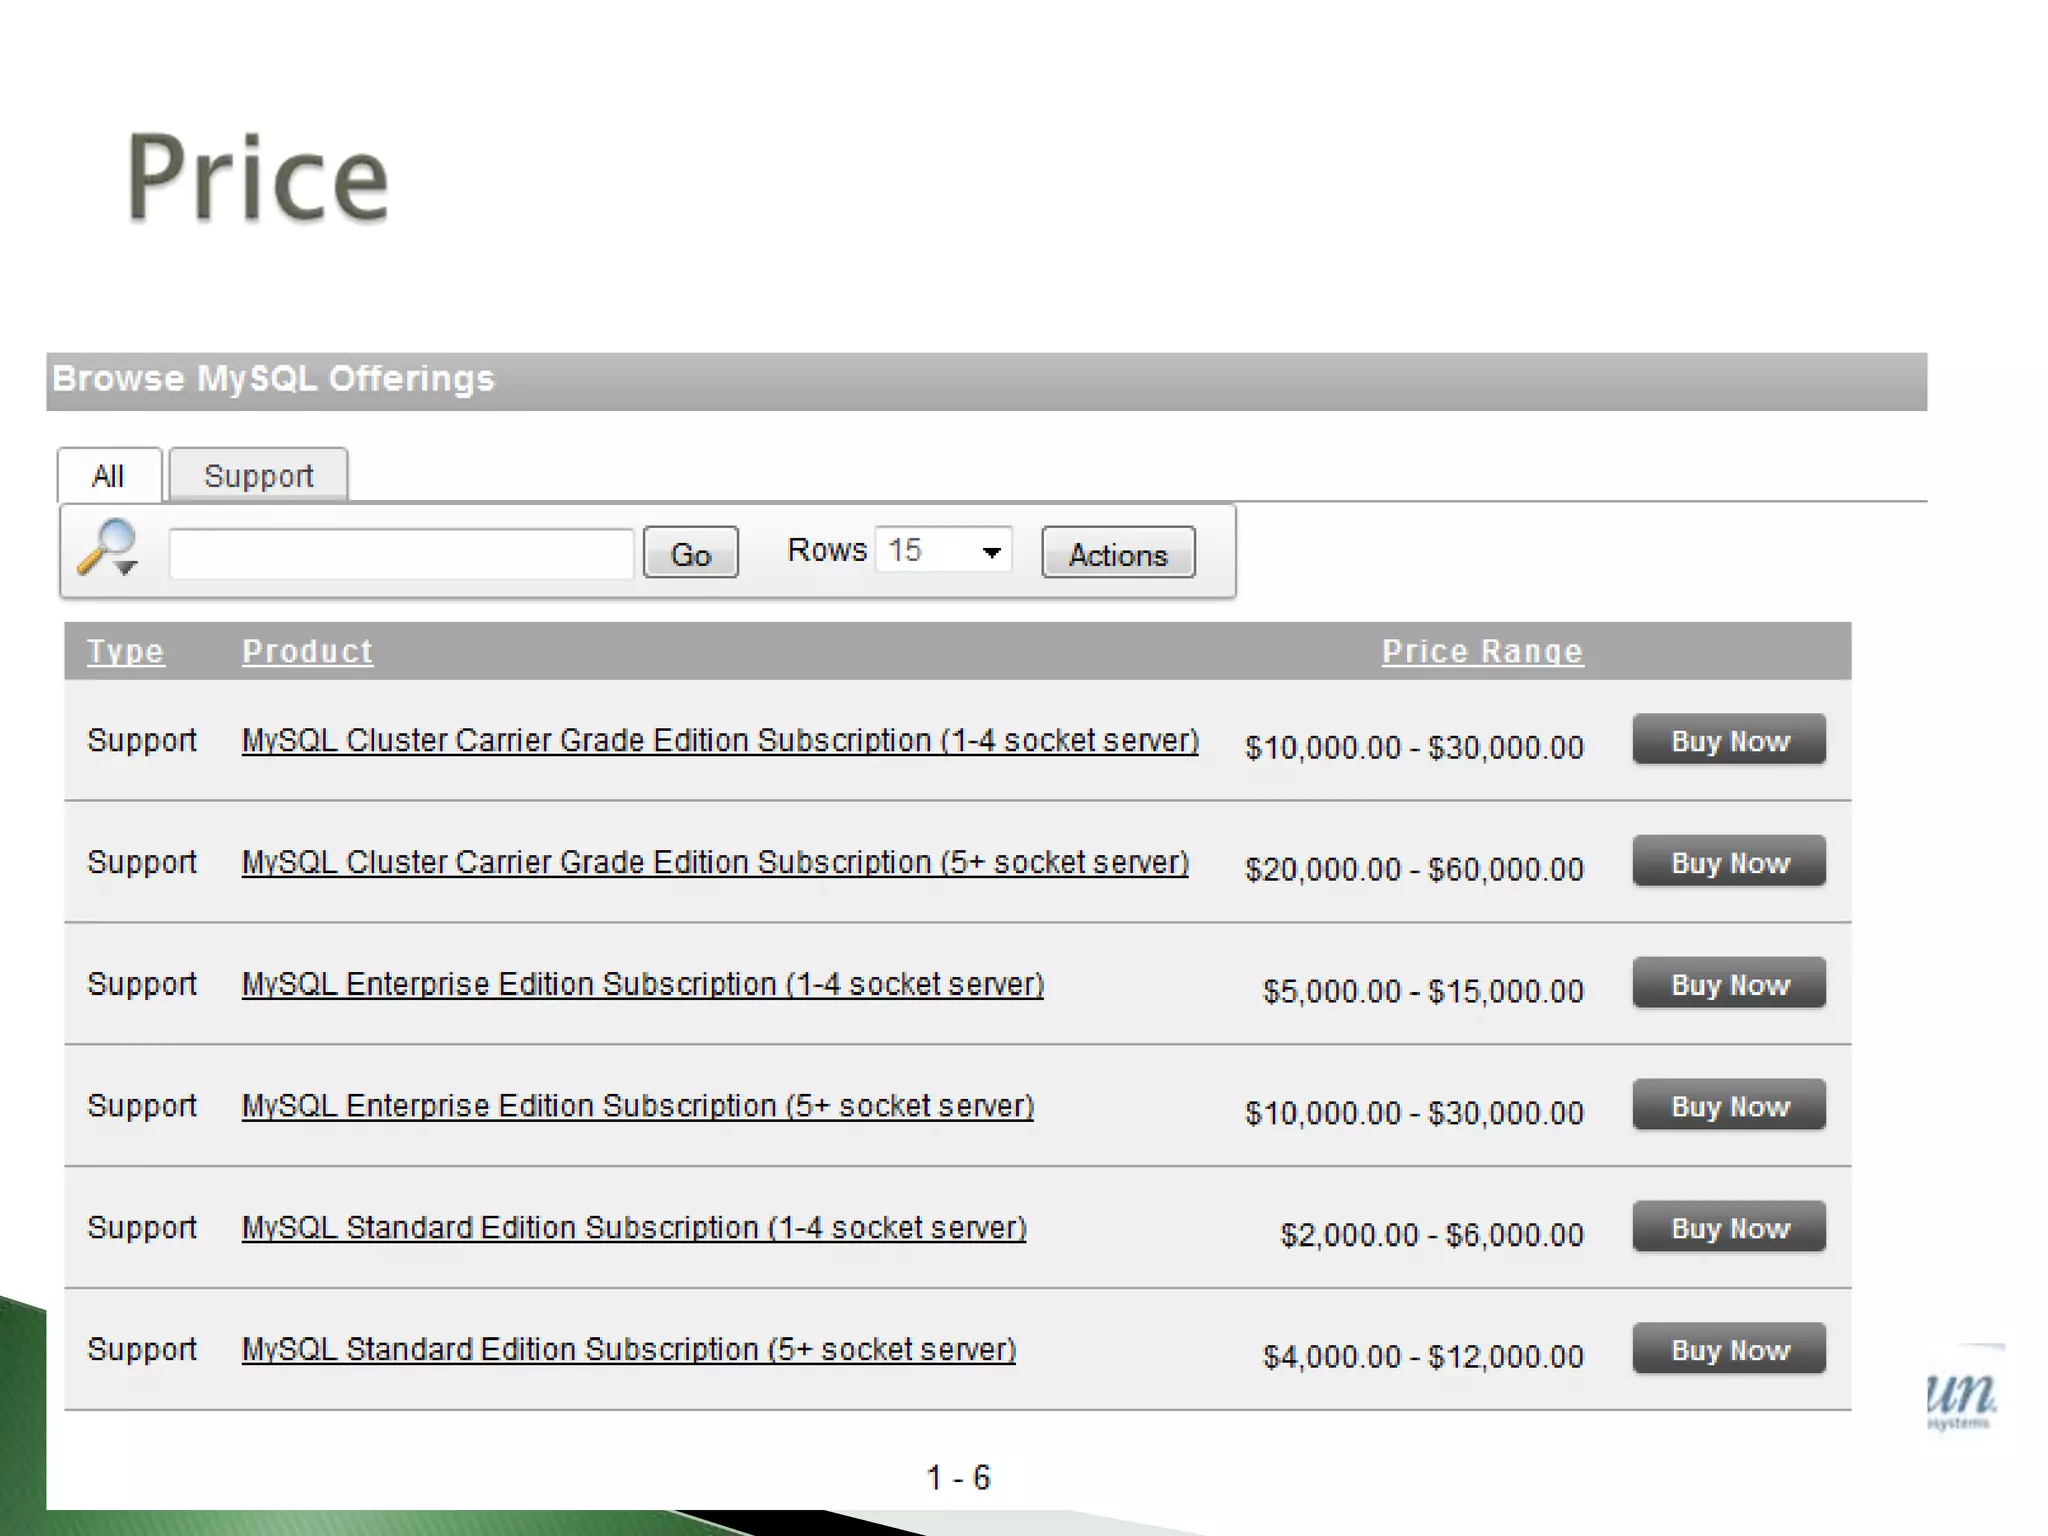Open Standard Edition 5+ socket server link
2048x1536 pixels.
[x=628, y=1350]
